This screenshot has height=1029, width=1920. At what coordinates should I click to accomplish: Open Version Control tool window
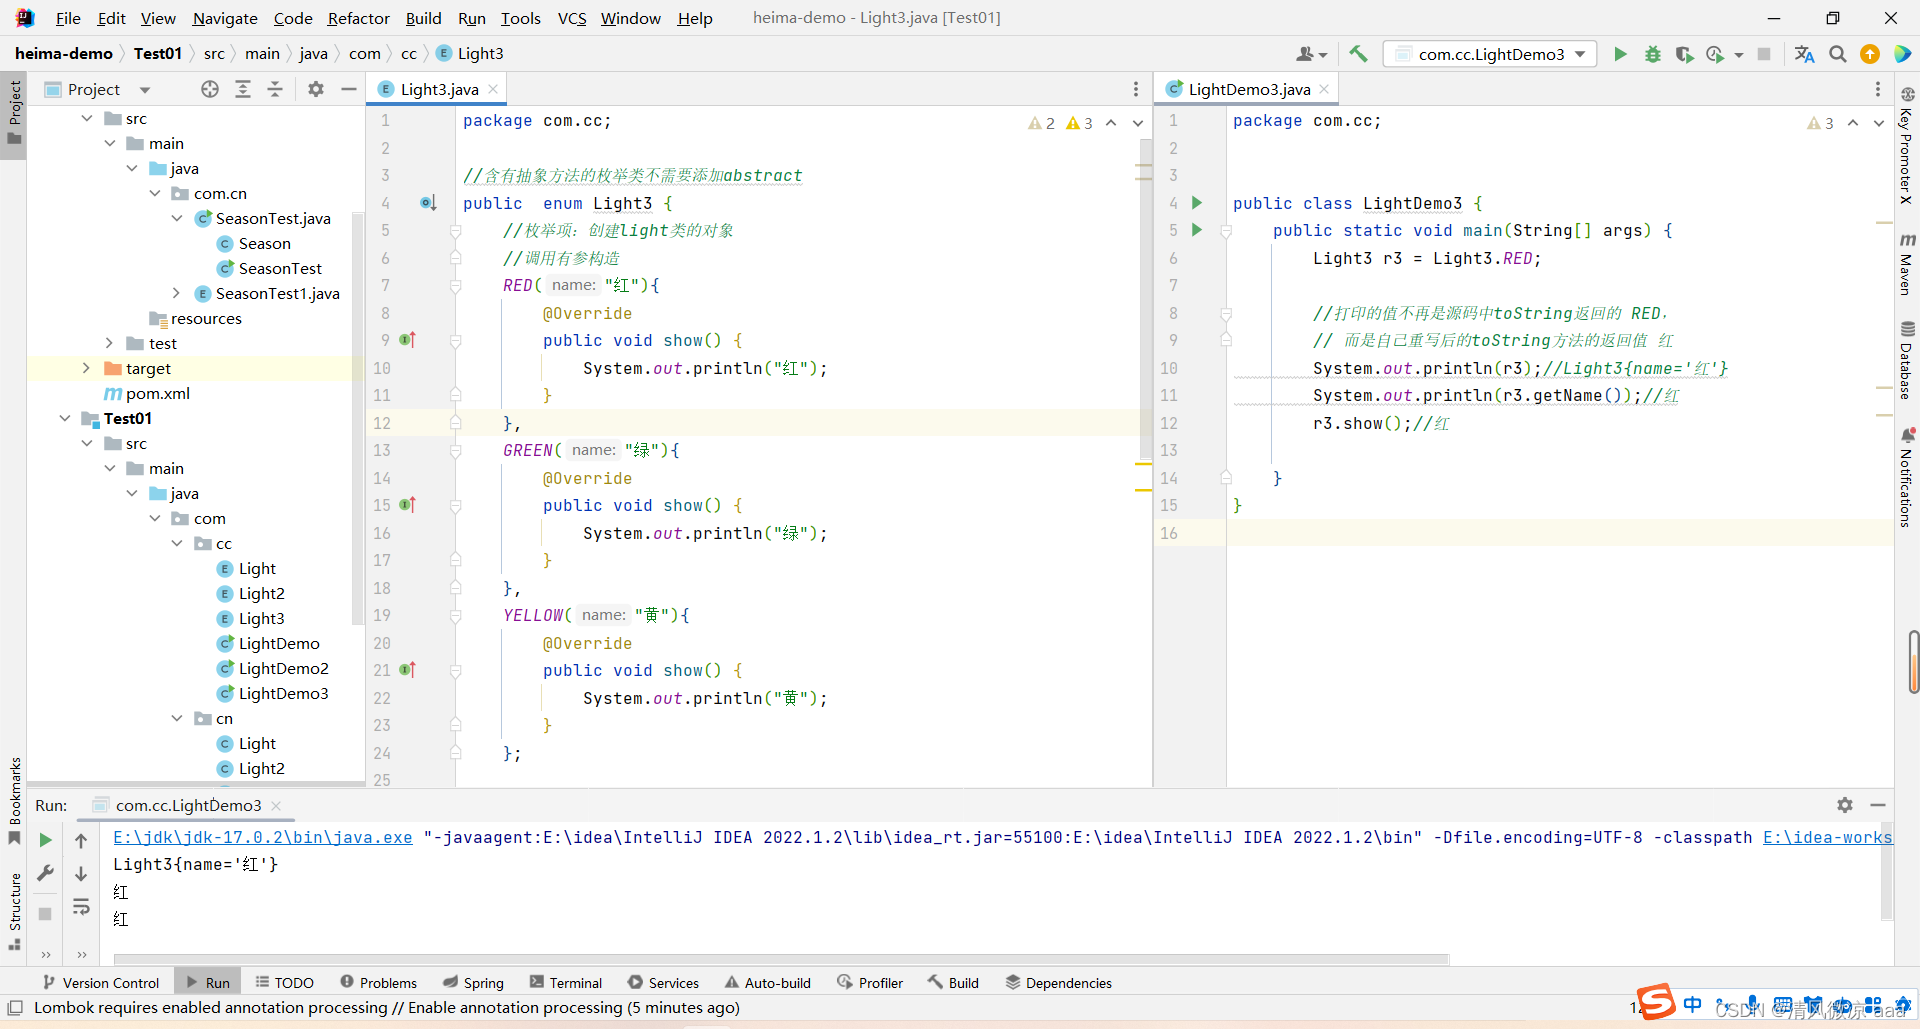click(100, 983)
